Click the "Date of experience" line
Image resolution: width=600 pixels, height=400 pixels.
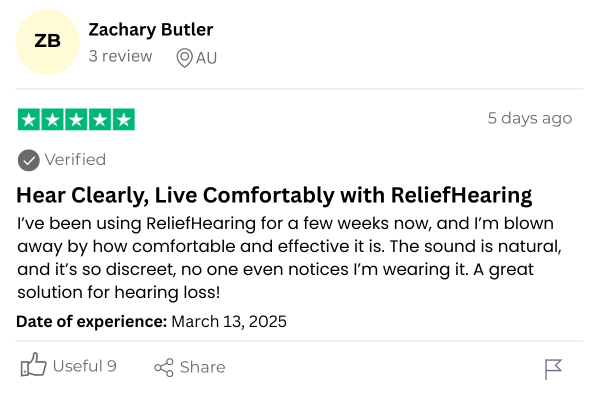tap(151, 321)
